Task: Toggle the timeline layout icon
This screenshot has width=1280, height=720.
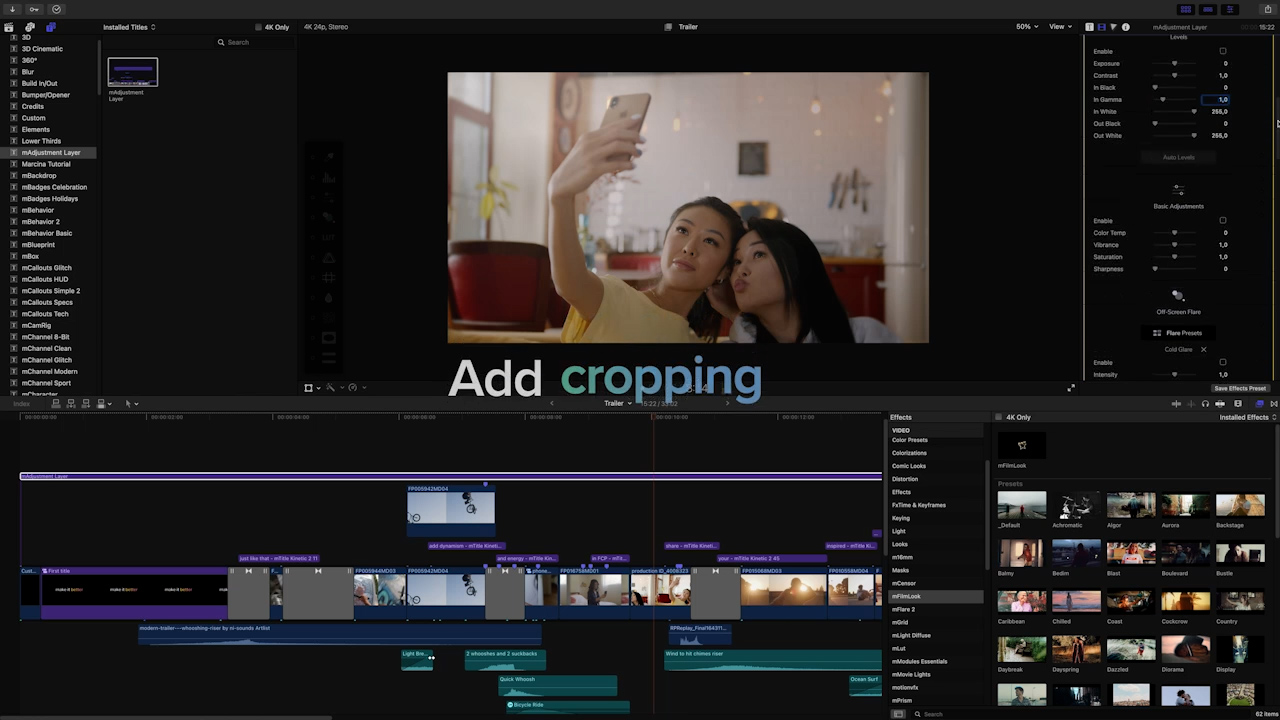Action: coord(1208,9)
